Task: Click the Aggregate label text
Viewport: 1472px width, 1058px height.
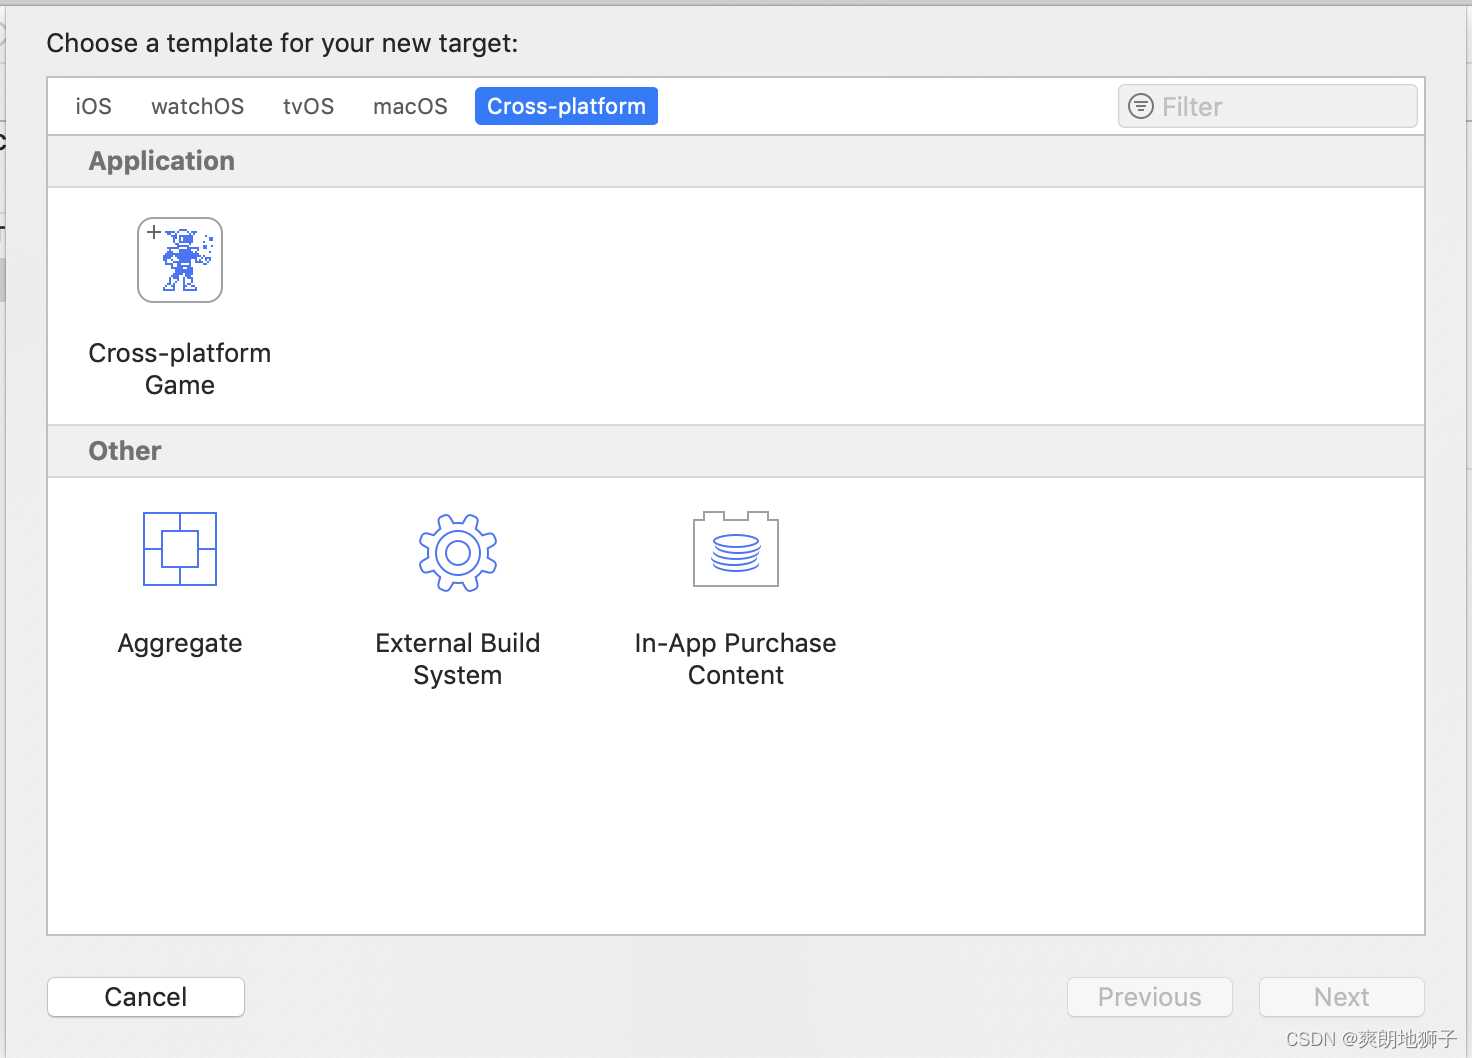Action: (180, 643)
